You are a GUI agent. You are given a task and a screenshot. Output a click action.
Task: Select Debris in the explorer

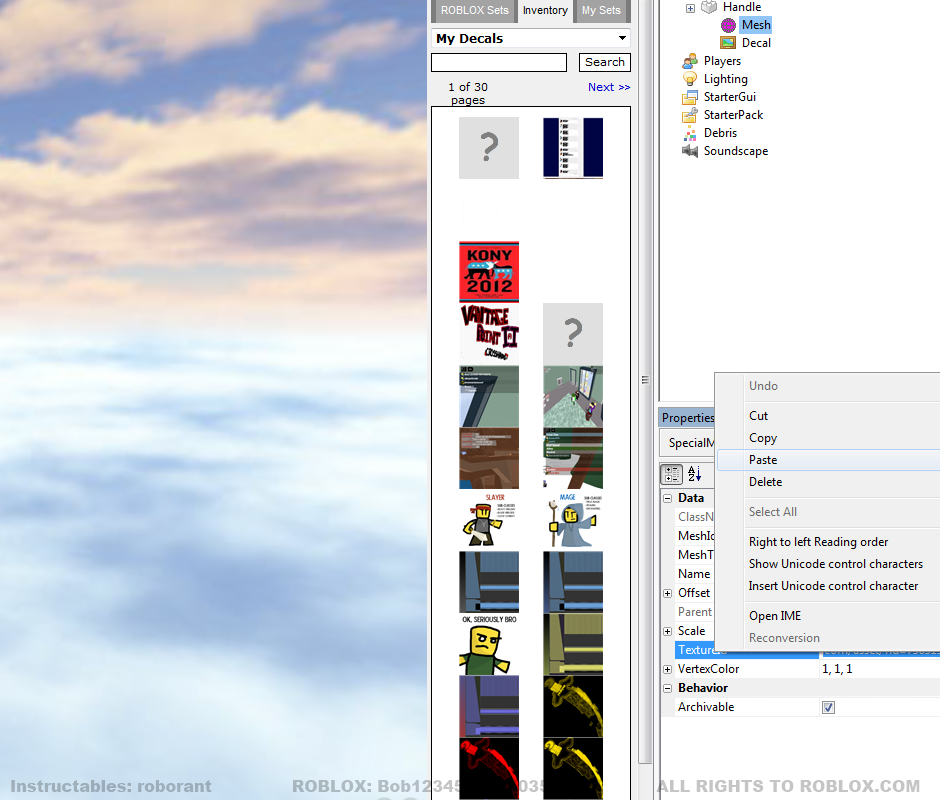coord(720,133)
